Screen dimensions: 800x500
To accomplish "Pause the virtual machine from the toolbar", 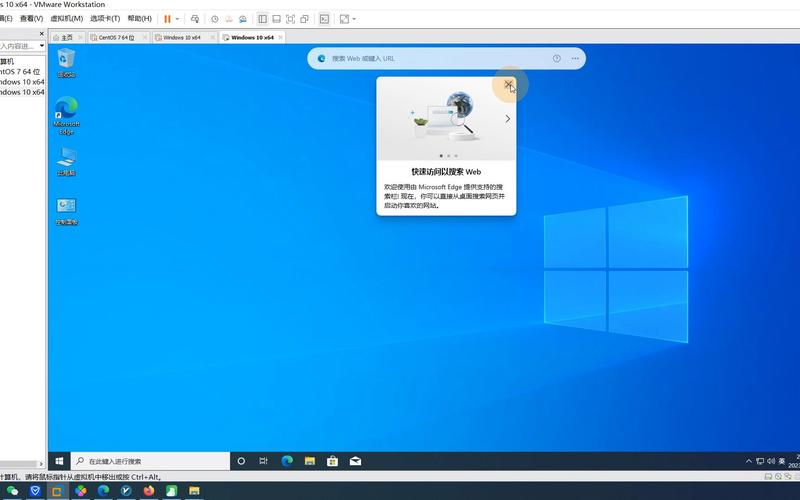I will (167, 19).
